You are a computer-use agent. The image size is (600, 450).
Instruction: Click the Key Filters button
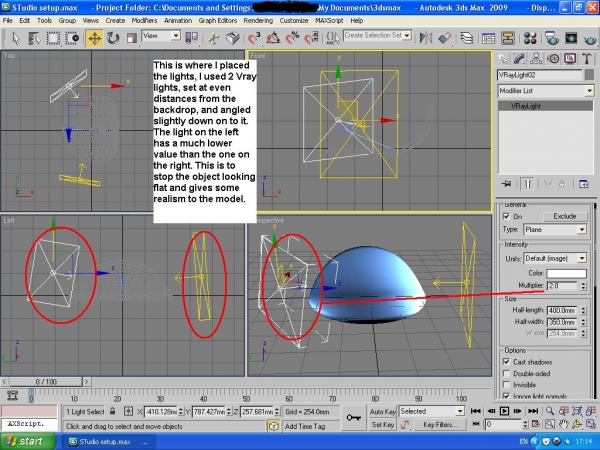point(440,424)
